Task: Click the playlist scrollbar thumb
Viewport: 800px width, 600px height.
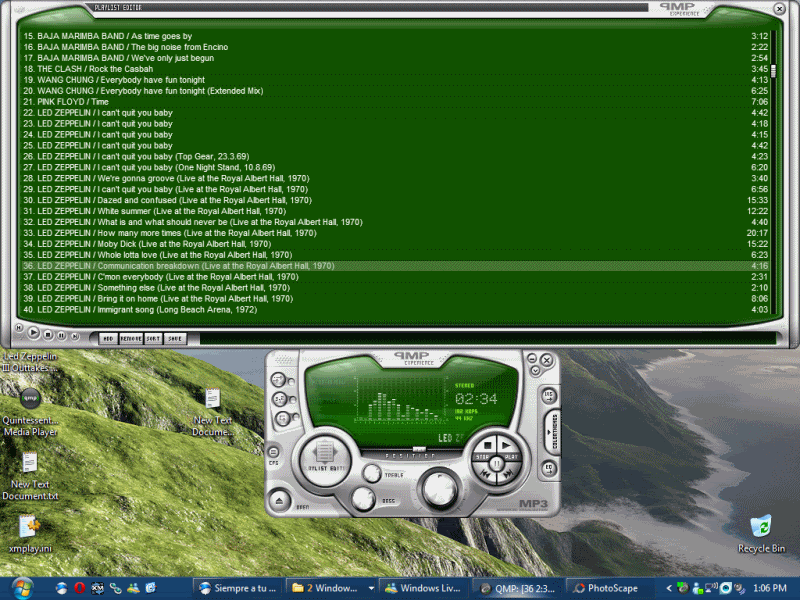Action: click(x=773, y=70)
